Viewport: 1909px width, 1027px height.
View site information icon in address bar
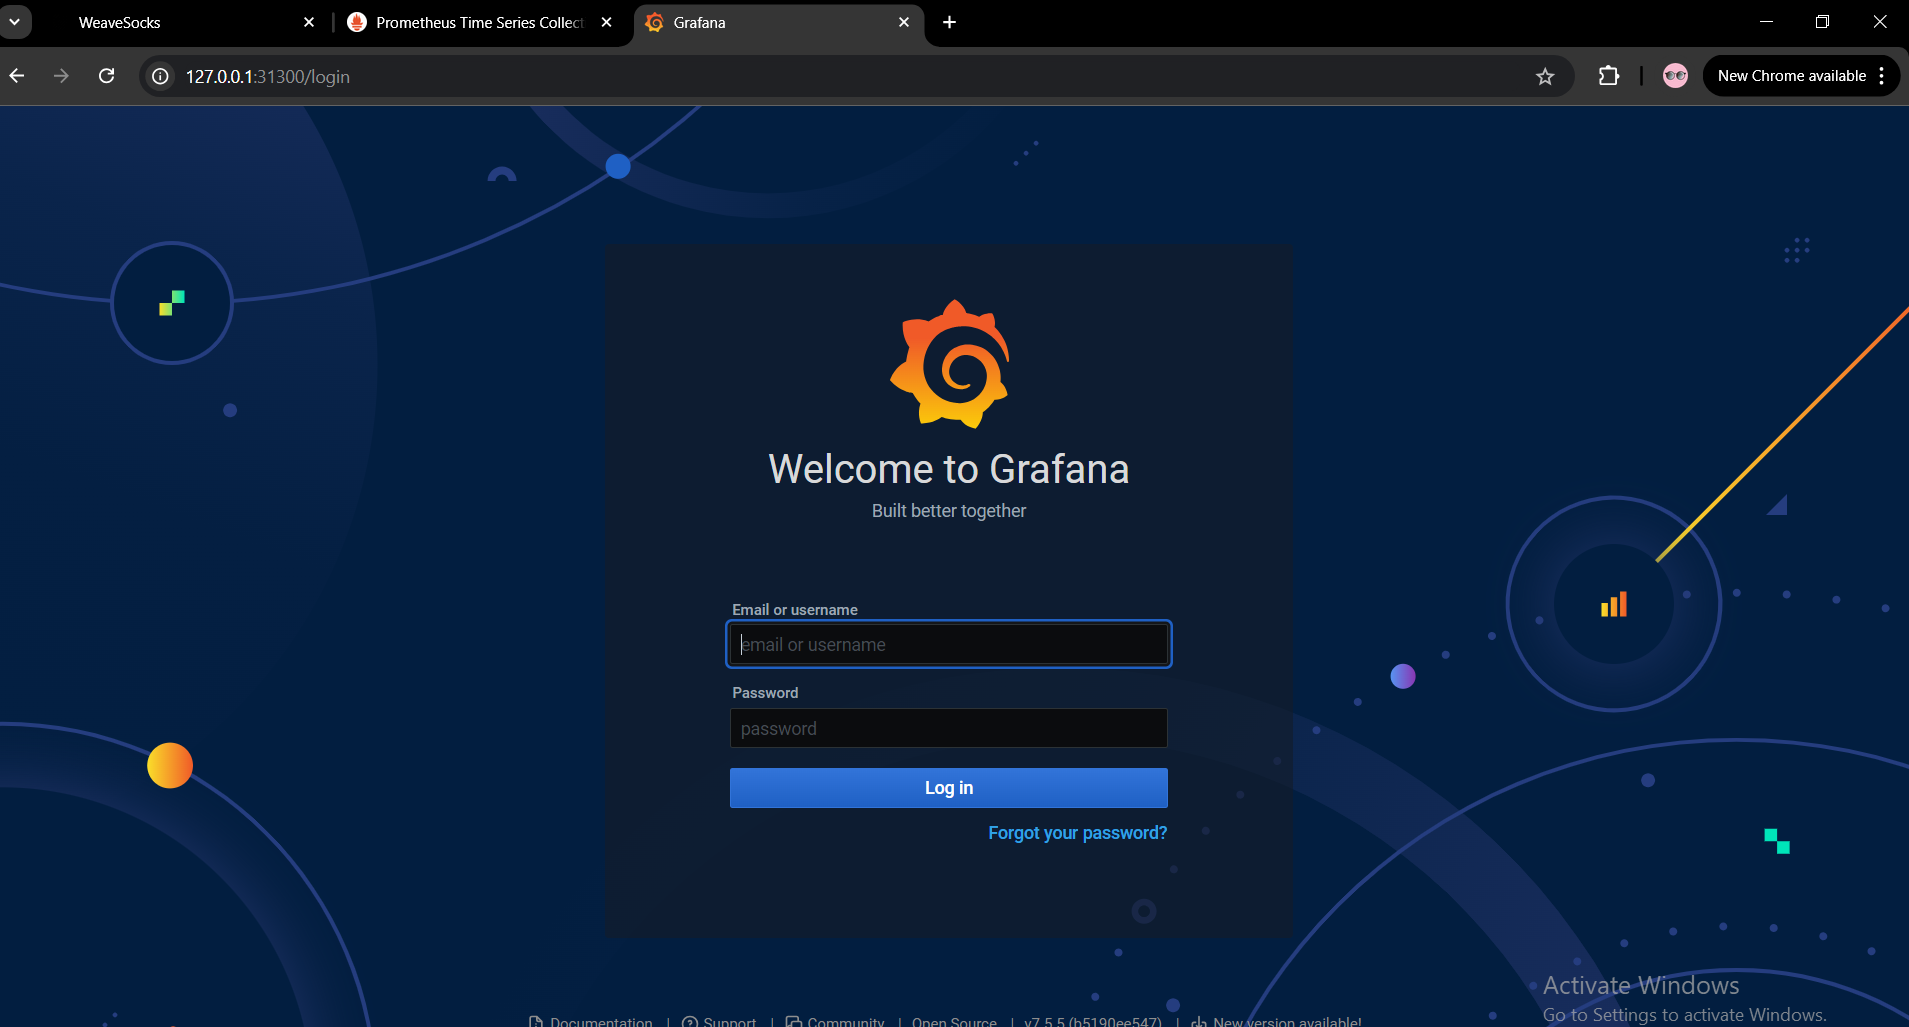[x=160, y=76]
